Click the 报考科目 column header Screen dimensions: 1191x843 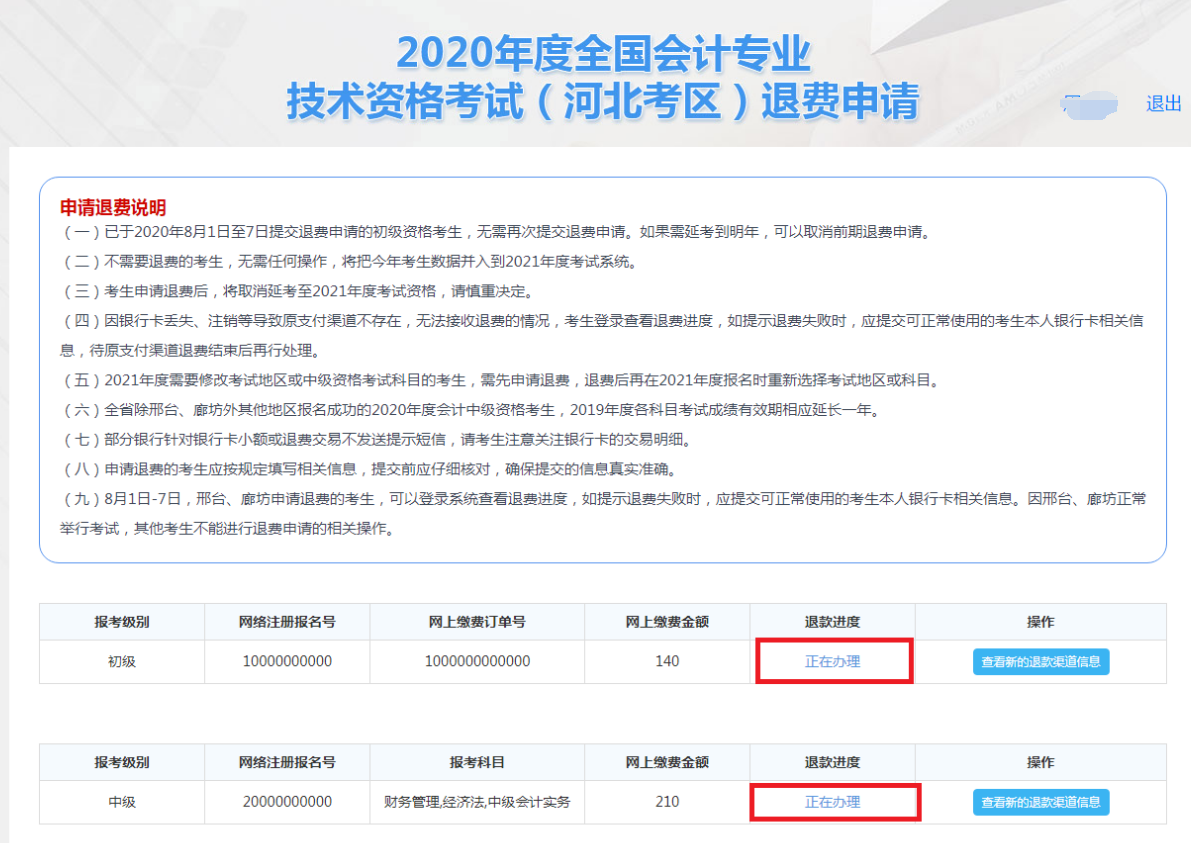[x=477, y=762]
